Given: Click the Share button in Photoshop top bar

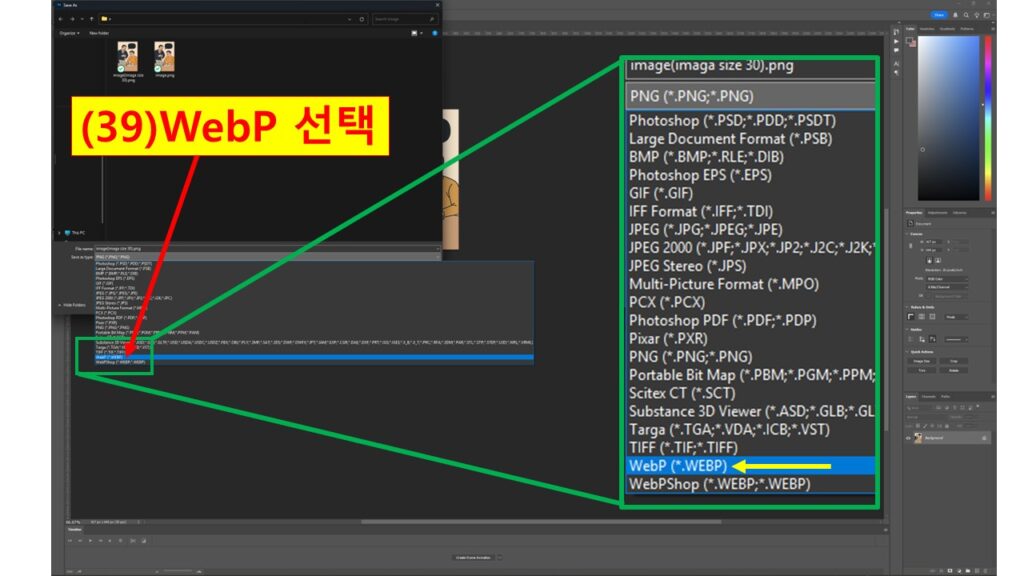Looking at the screenshot, I should (938, 15).
